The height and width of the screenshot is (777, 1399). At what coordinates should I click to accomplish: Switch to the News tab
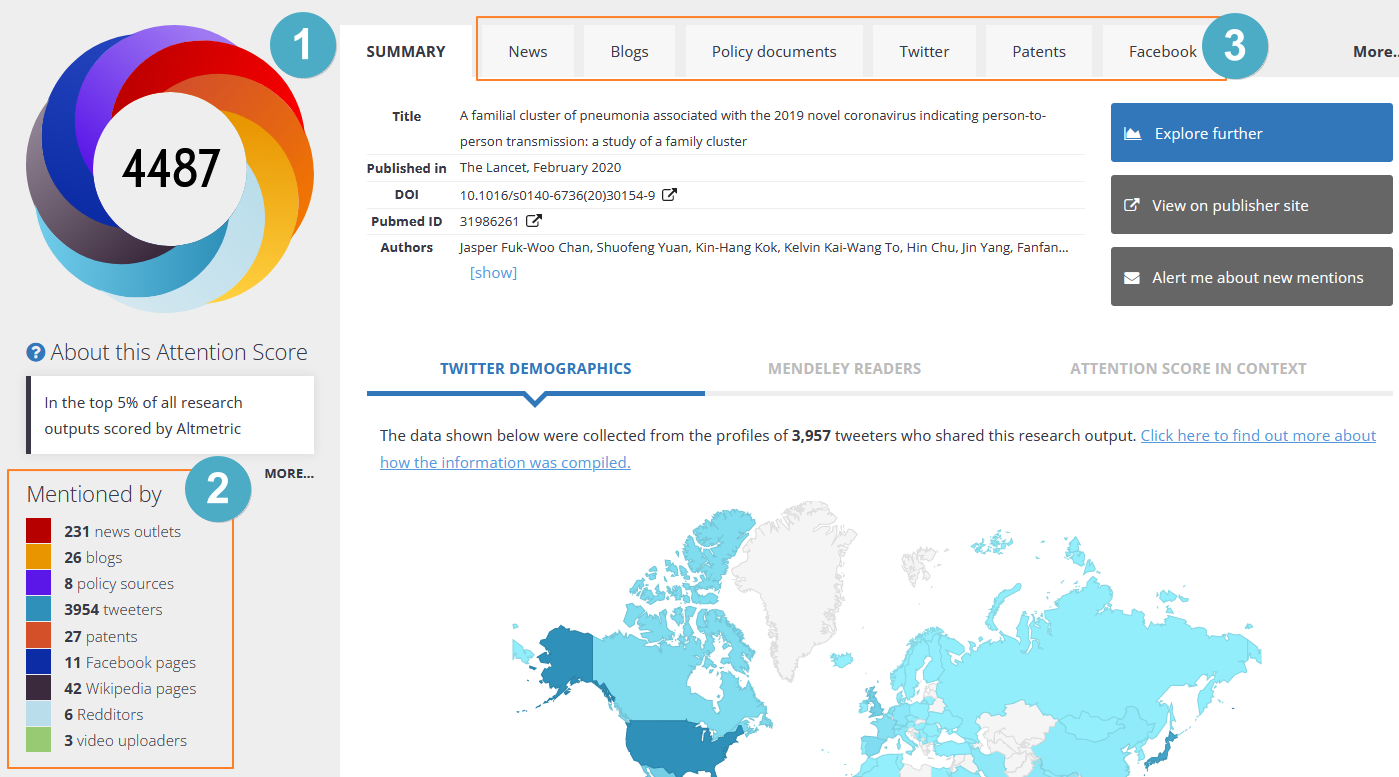tap(527, 51)
